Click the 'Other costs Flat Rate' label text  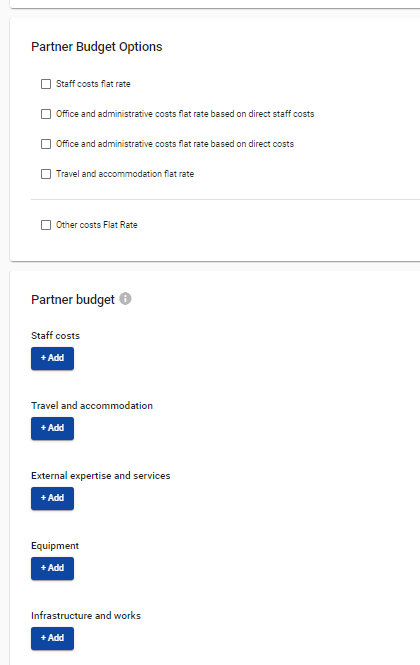97,225
